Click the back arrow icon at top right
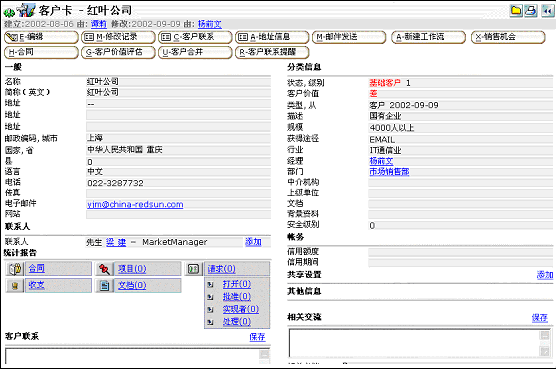The width and height of the screenshot is (556, 369). point(548,11)
